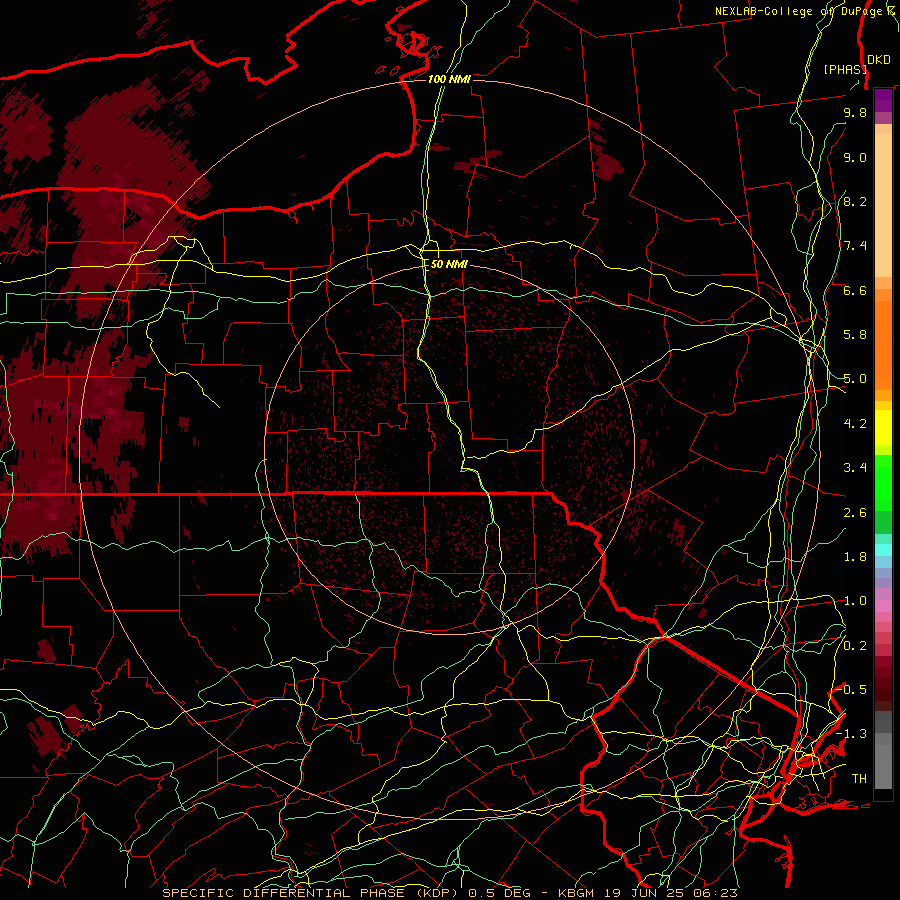Click the 3.4 scale value
900x900 pixels.
[x=855, y=468]
